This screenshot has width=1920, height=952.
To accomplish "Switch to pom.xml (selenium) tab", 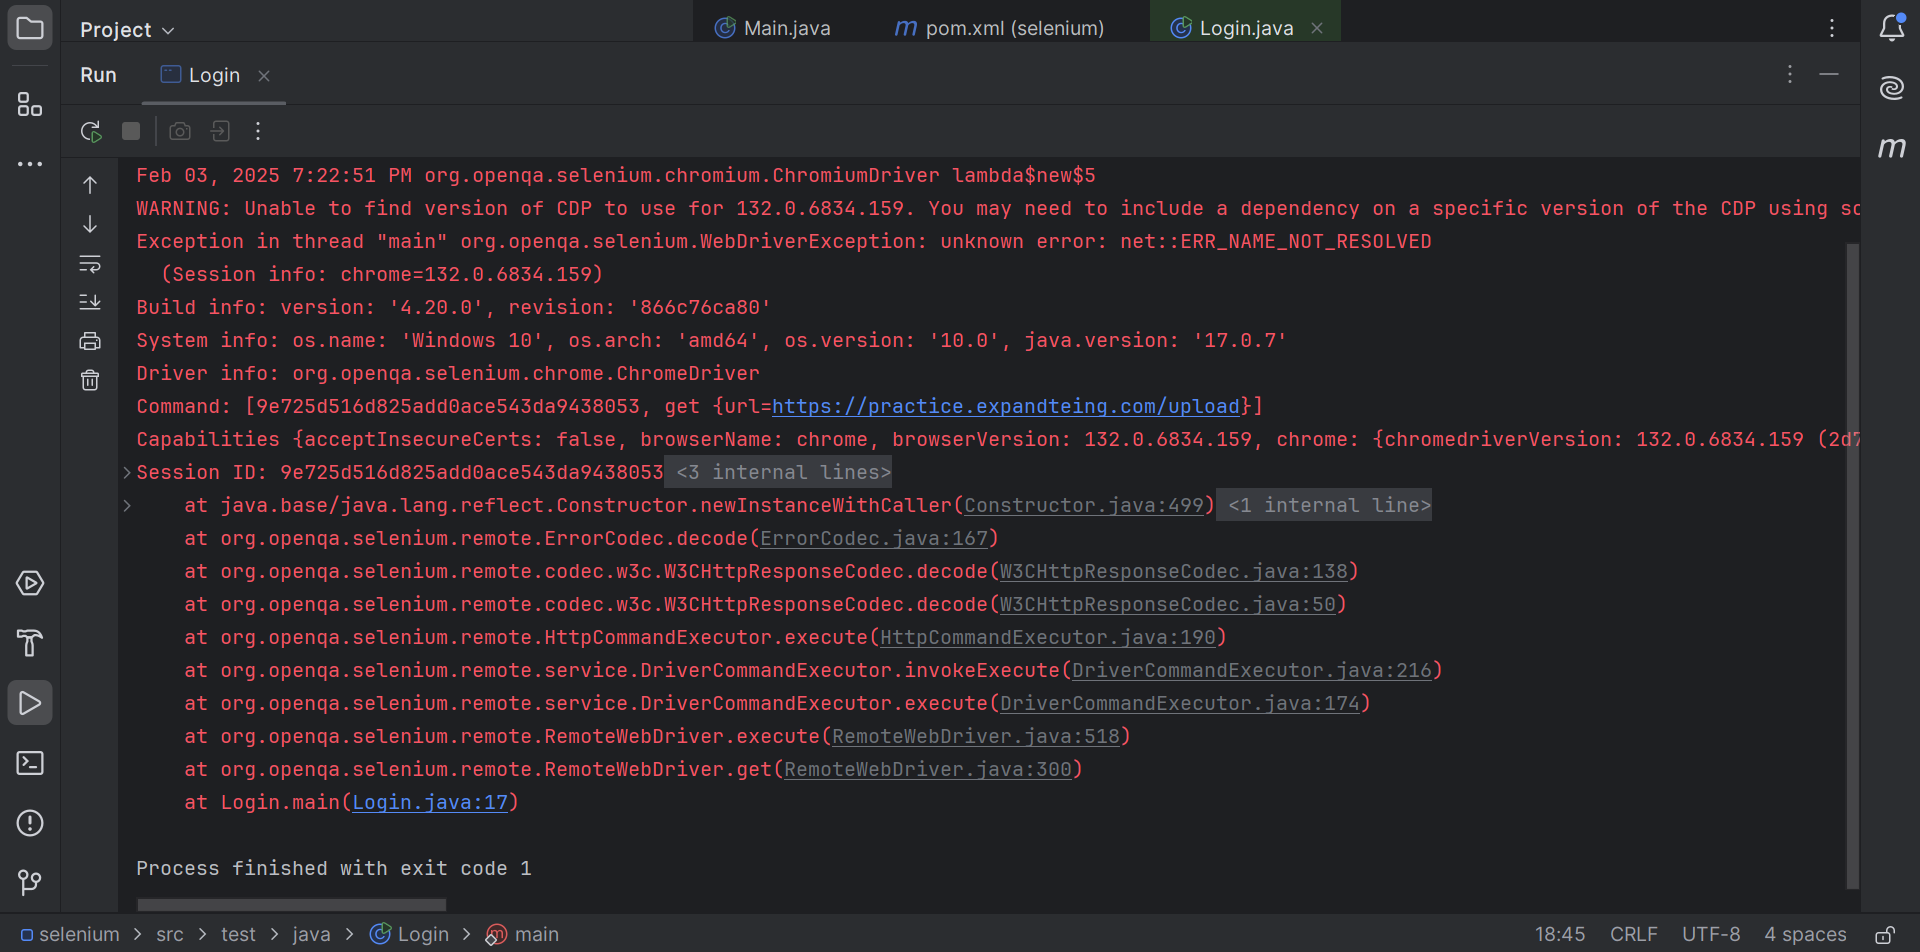I will pos(999,28).
